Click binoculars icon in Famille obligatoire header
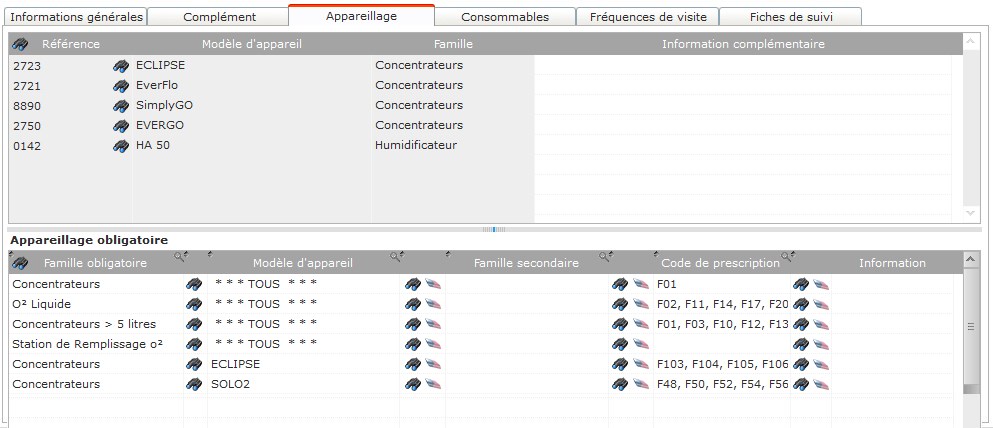Screen dimensions: 993x428 19,263
